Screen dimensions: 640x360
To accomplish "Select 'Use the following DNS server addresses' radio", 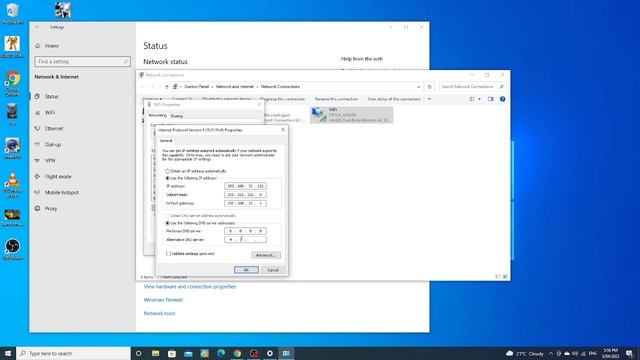I will [167, 223].
